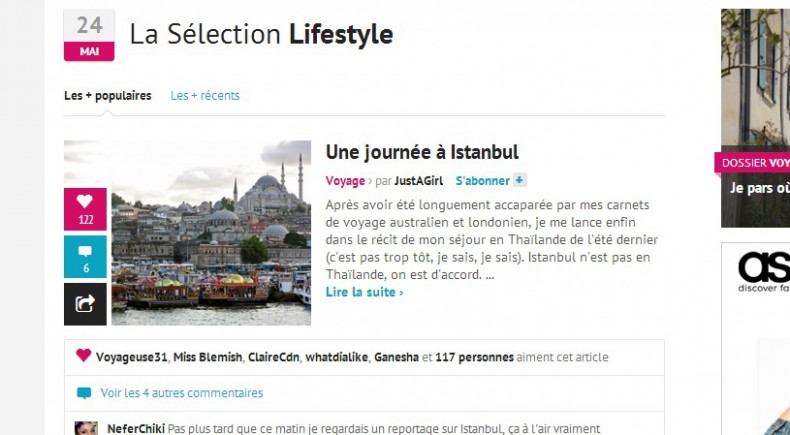Open the Voyage category link
Viewport: 790px width, 435px height.
coord(345,180)
